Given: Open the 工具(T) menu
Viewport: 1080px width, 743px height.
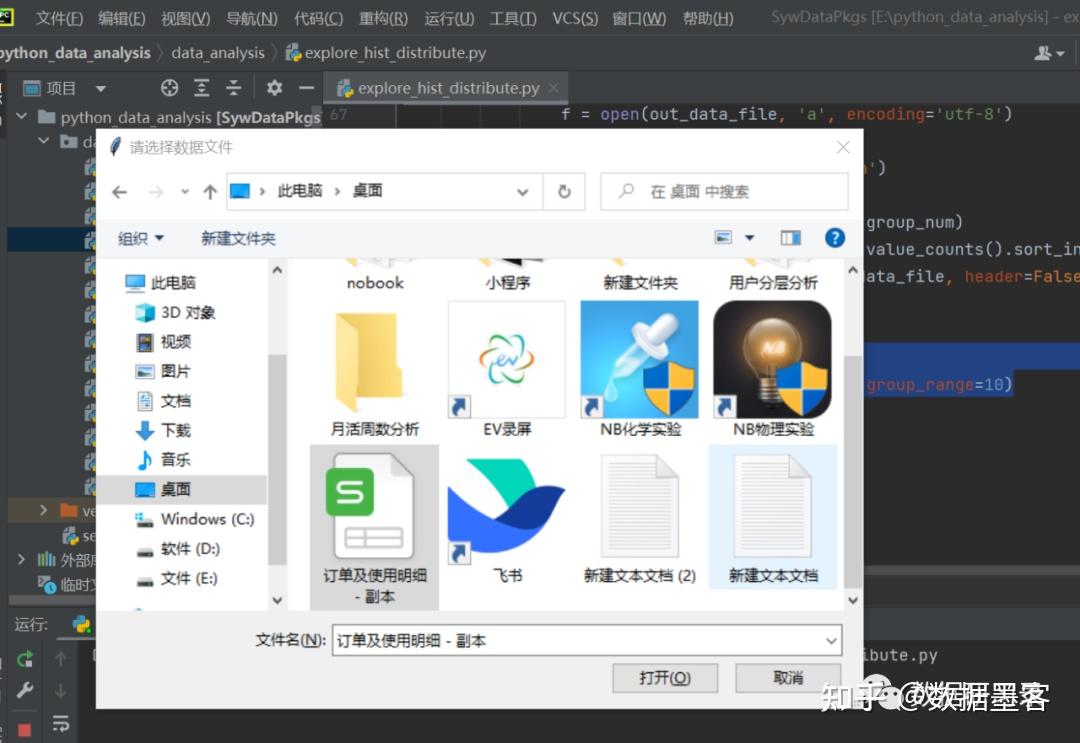Looking at the screenshot, I should coord(513,19).
